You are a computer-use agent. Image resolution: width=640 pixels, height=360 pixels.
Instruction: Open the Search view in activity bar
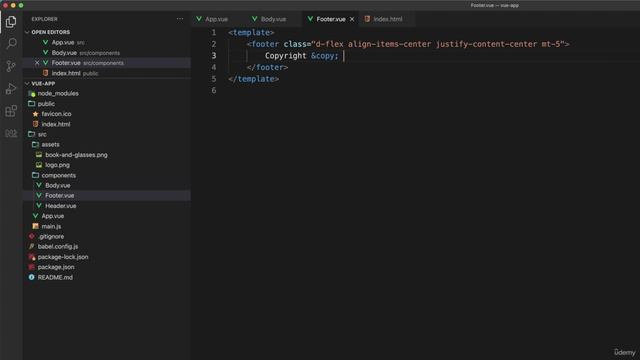click(11, 44)
